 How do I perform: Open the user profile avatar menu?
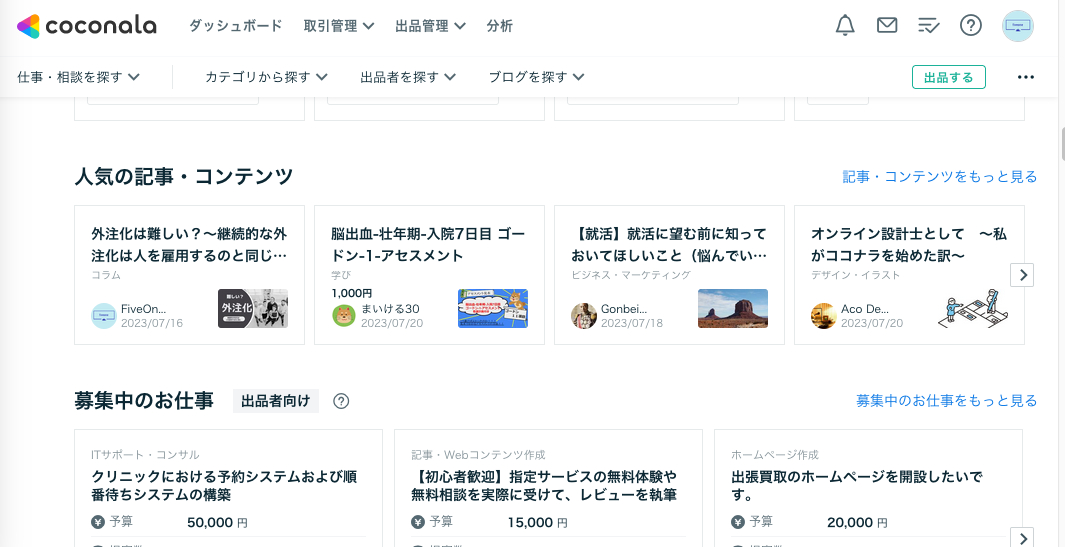(x=1018, y=26)
